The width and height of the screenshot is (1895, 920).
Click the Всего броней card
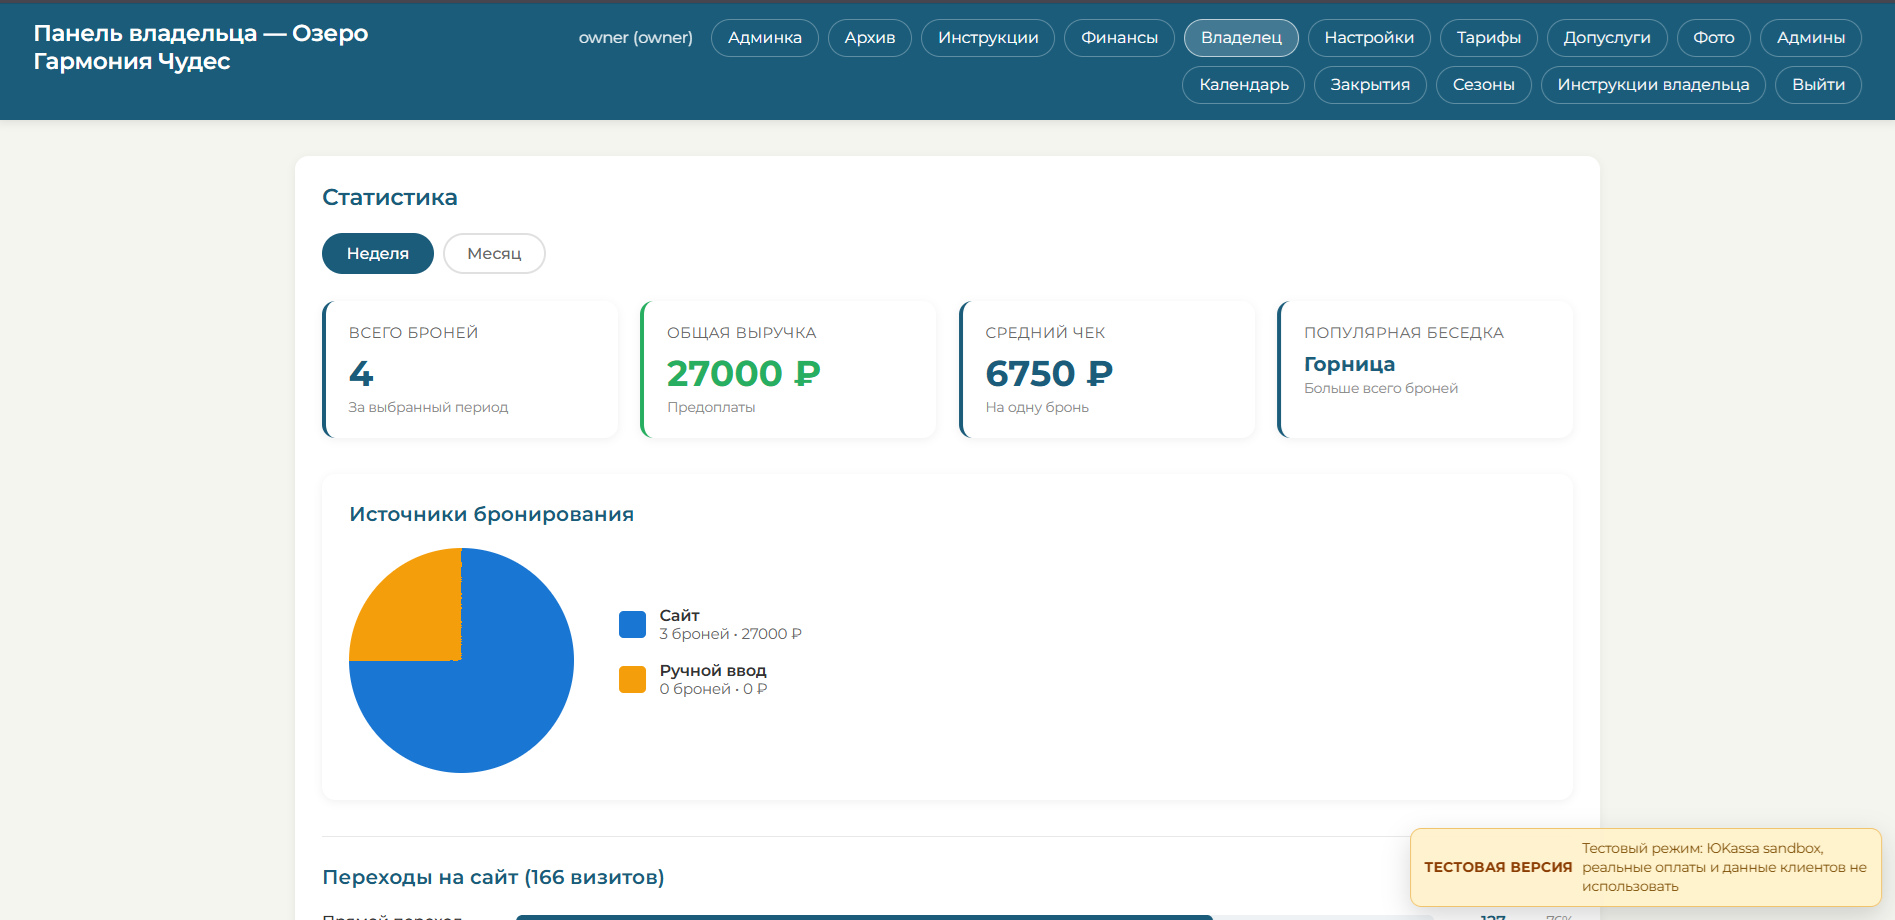click(x=470, y=370)
